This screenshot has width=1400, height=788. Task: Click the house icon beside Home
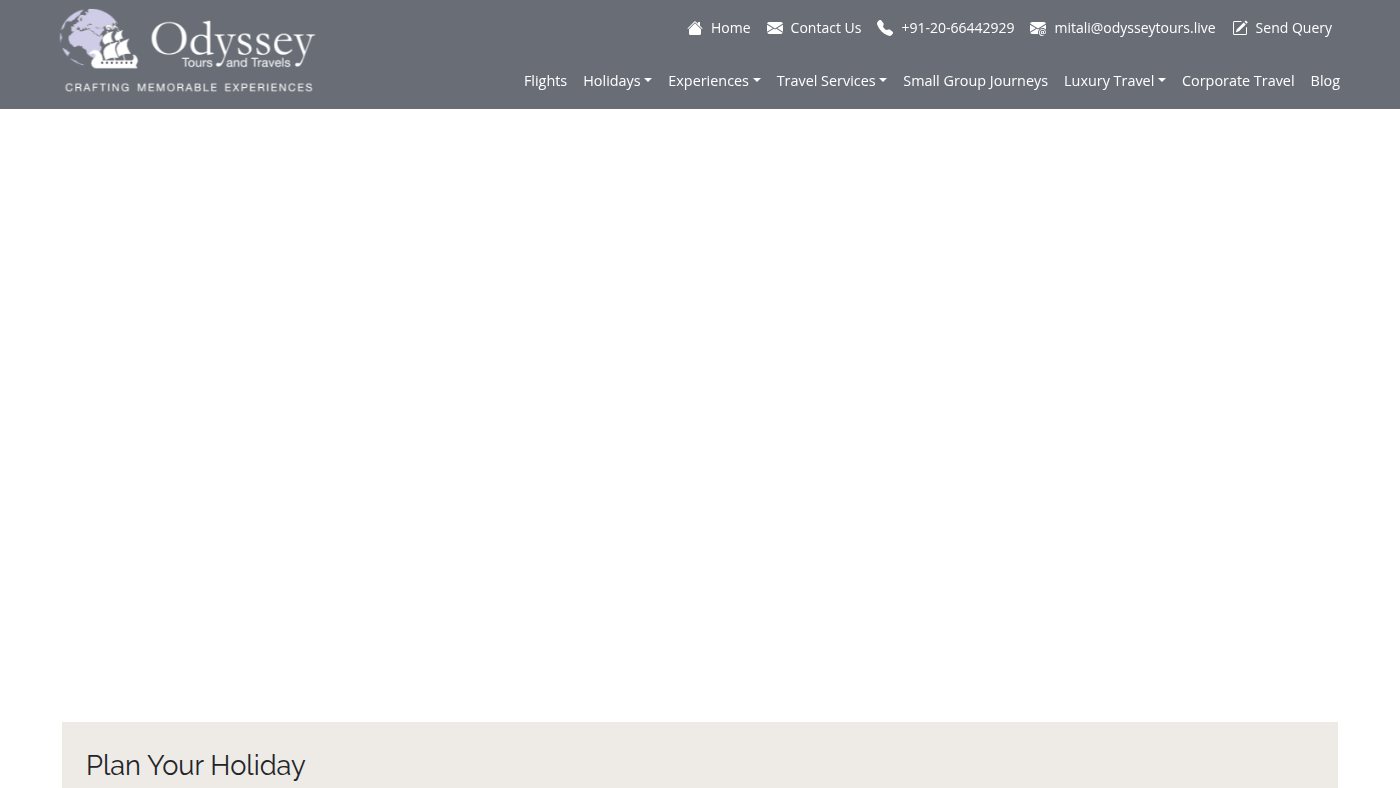[x=695, y=28]
